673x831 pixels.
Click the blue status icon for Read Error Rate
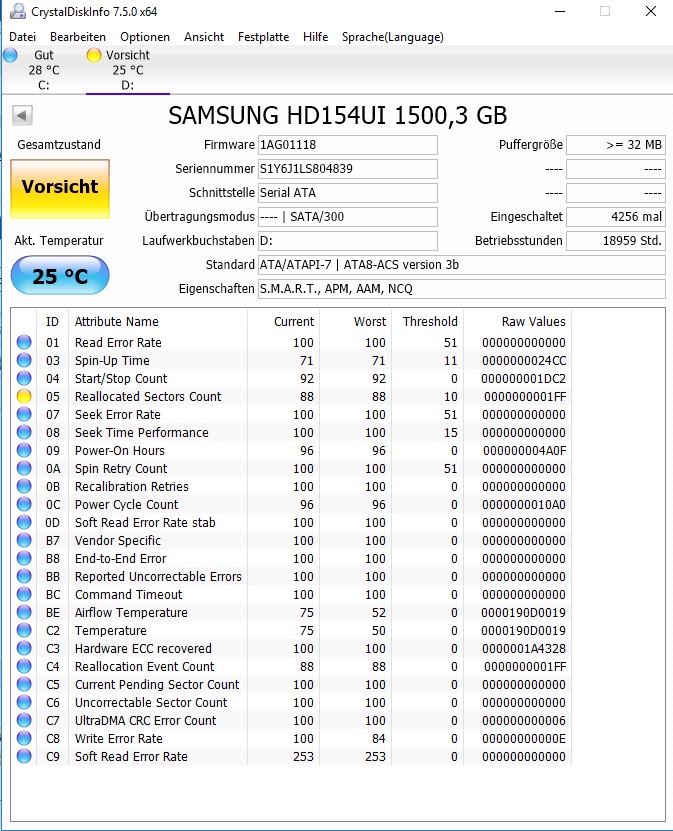(24, 342)
